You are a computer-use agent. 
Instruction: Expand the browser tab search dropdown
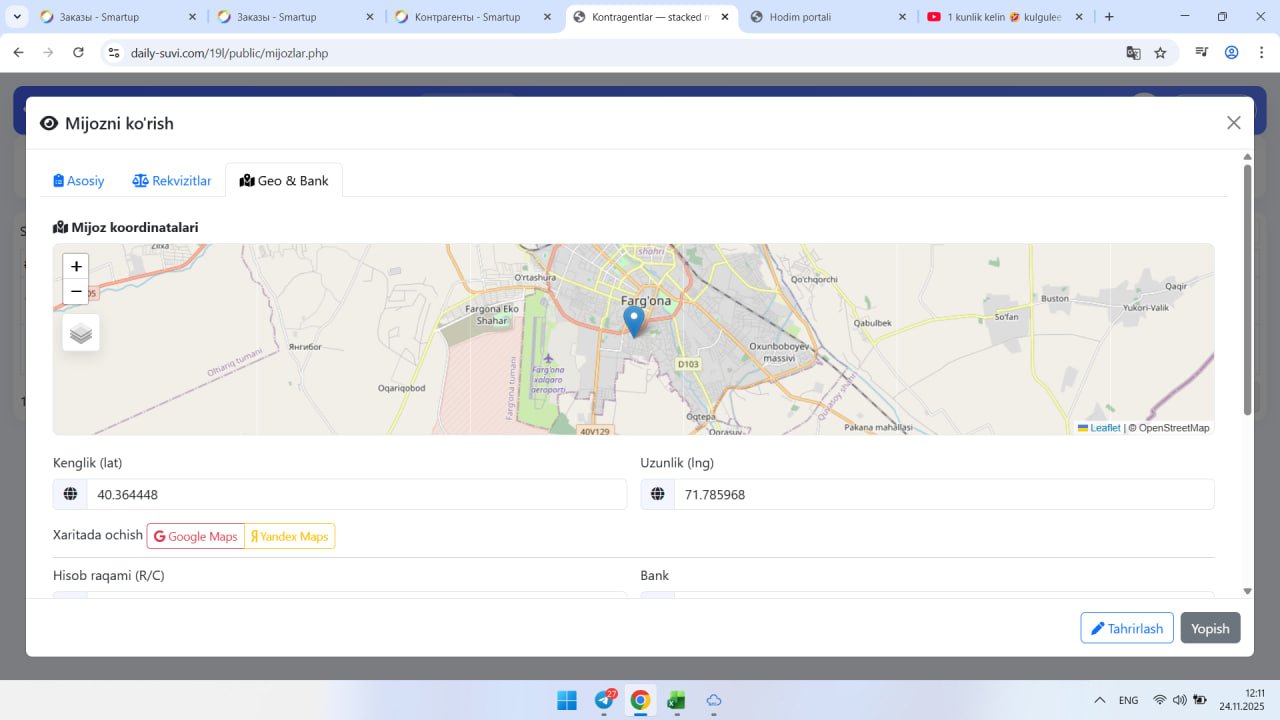click(x=17, y=17)
